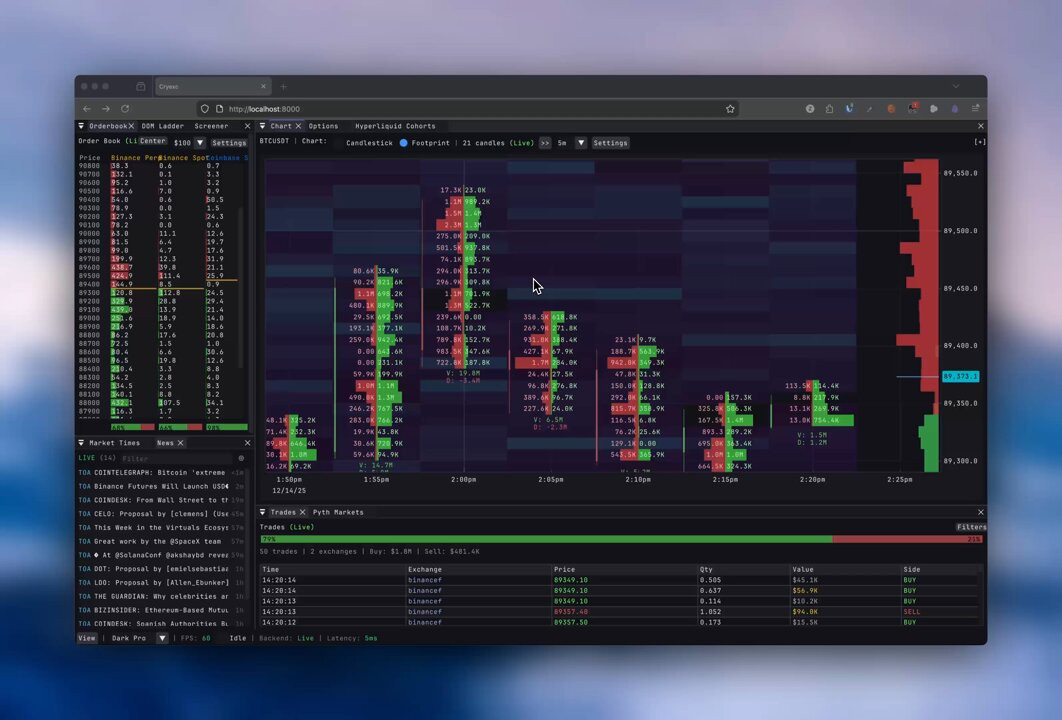1062x720 pixels.
Task: Click the Binance Perp order book column header
Action: click(135, 158)
